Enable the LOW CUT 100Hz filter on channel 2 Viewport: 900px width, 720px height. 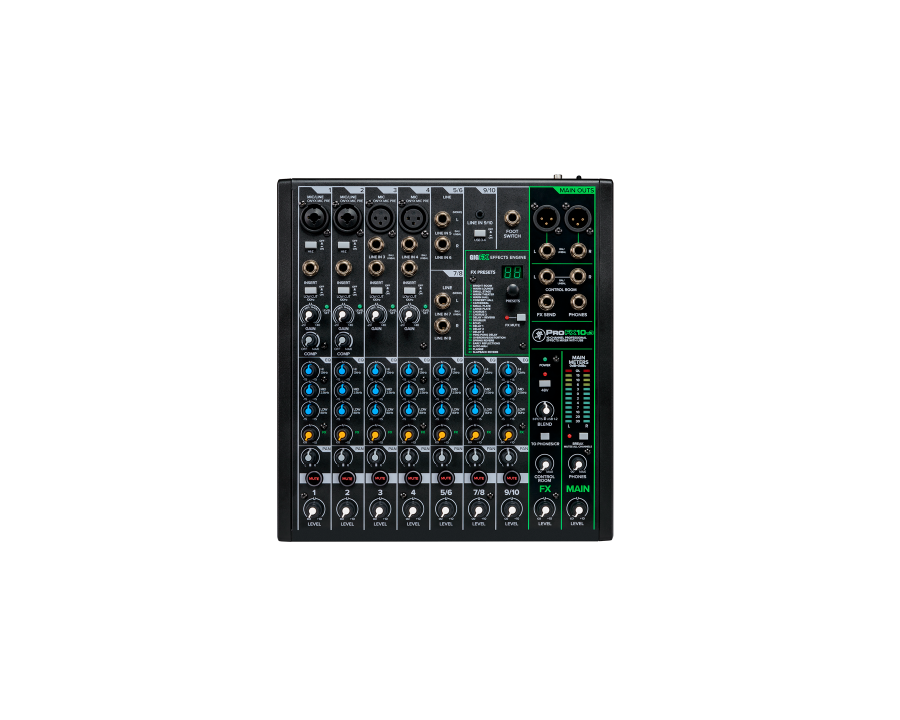[342, 289]
